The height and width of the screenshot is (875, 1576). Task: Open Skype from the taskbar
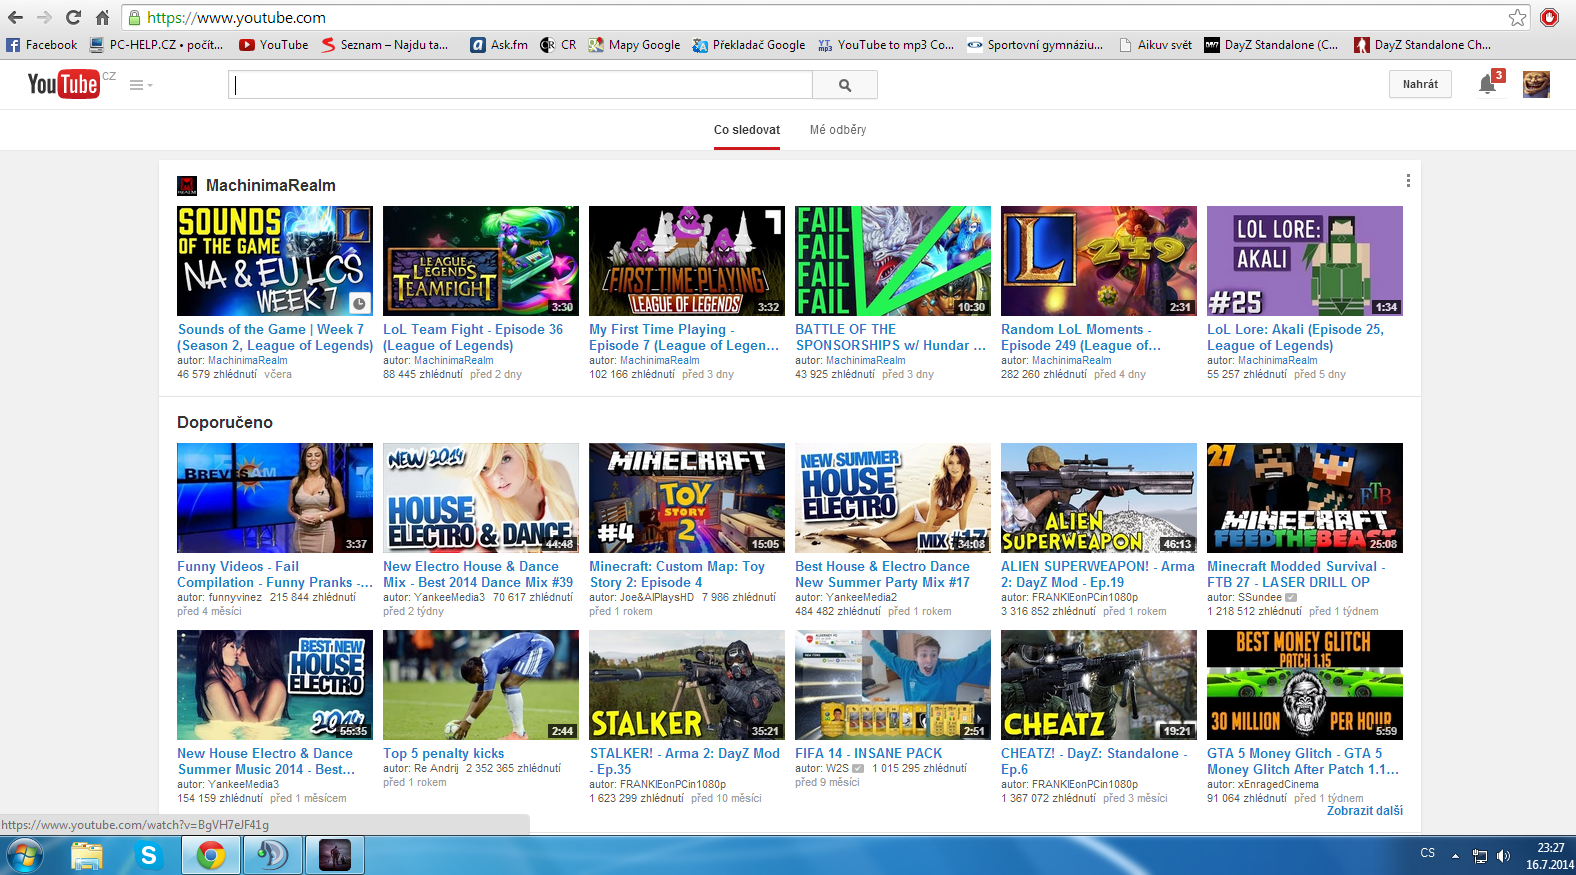pyautogui.click(x=149, y=856)
